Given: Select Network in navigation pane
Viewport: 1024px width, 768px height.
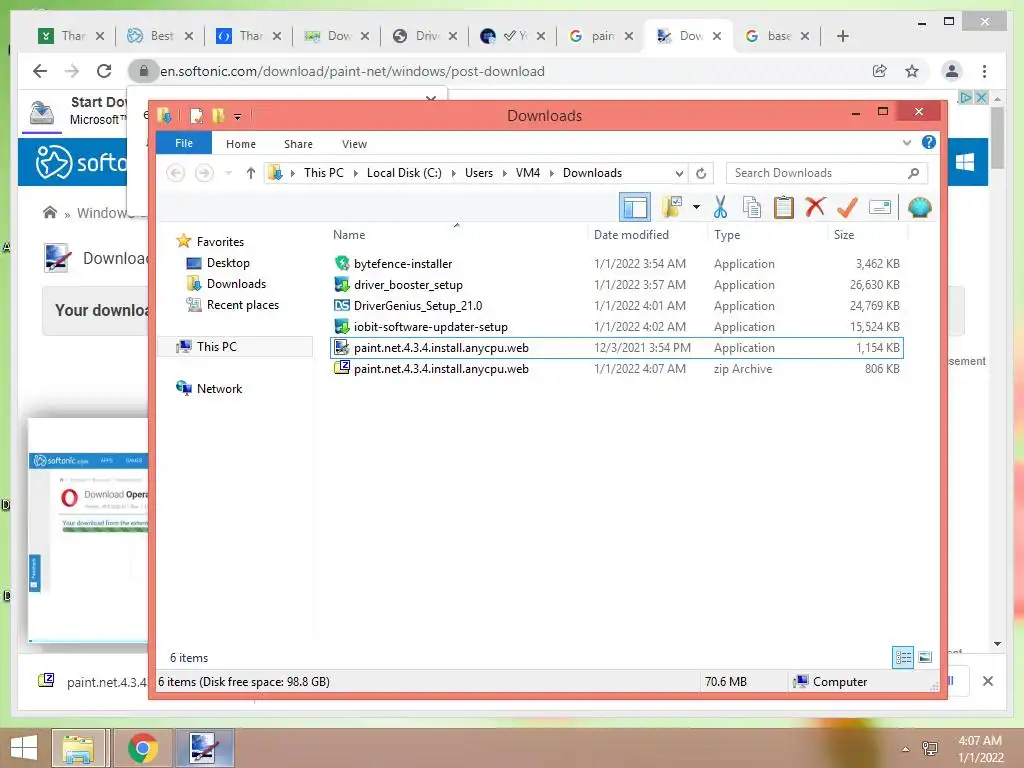Looking at the screenshot, I should pyautogui.click(x=219, y=389).
